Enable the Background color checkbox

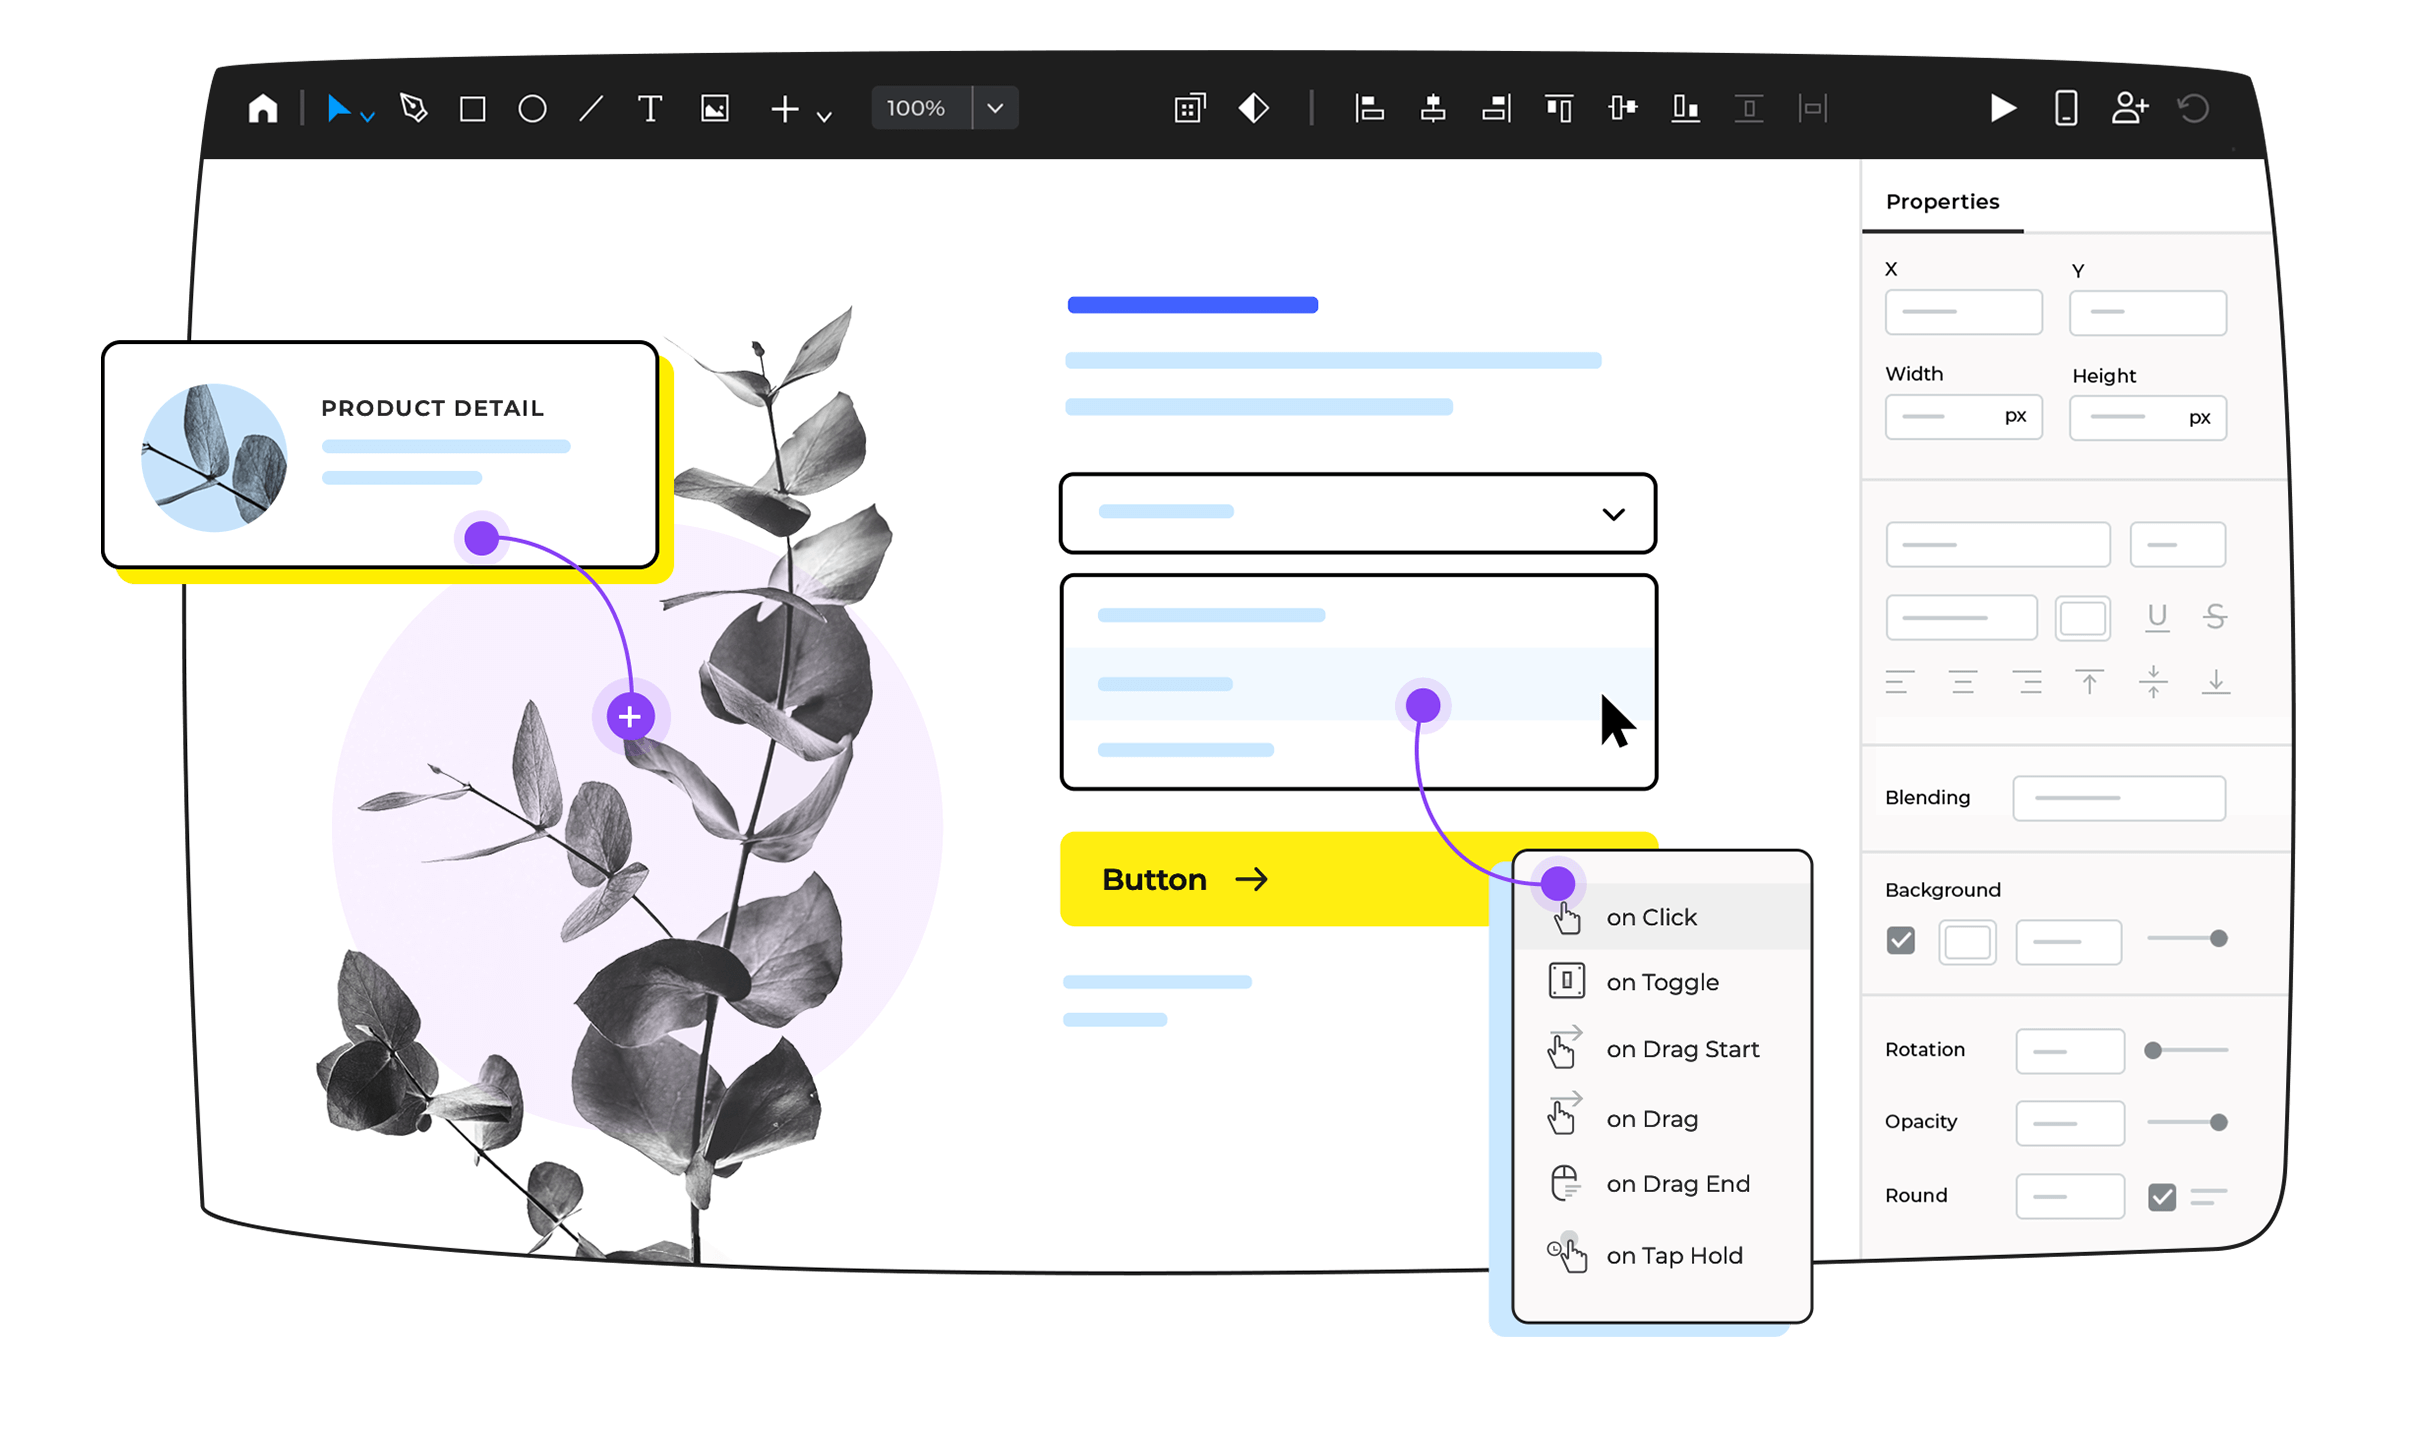(1900, 940)
